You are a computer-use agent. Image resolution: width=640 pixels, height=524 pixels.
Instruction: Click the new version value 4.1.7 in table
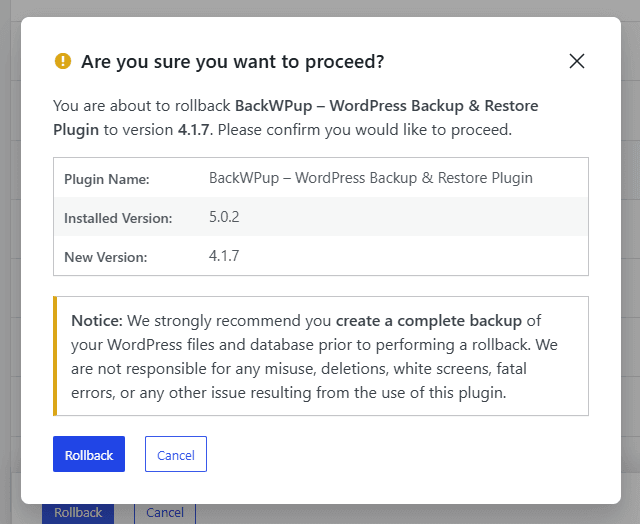coord(224,256)
